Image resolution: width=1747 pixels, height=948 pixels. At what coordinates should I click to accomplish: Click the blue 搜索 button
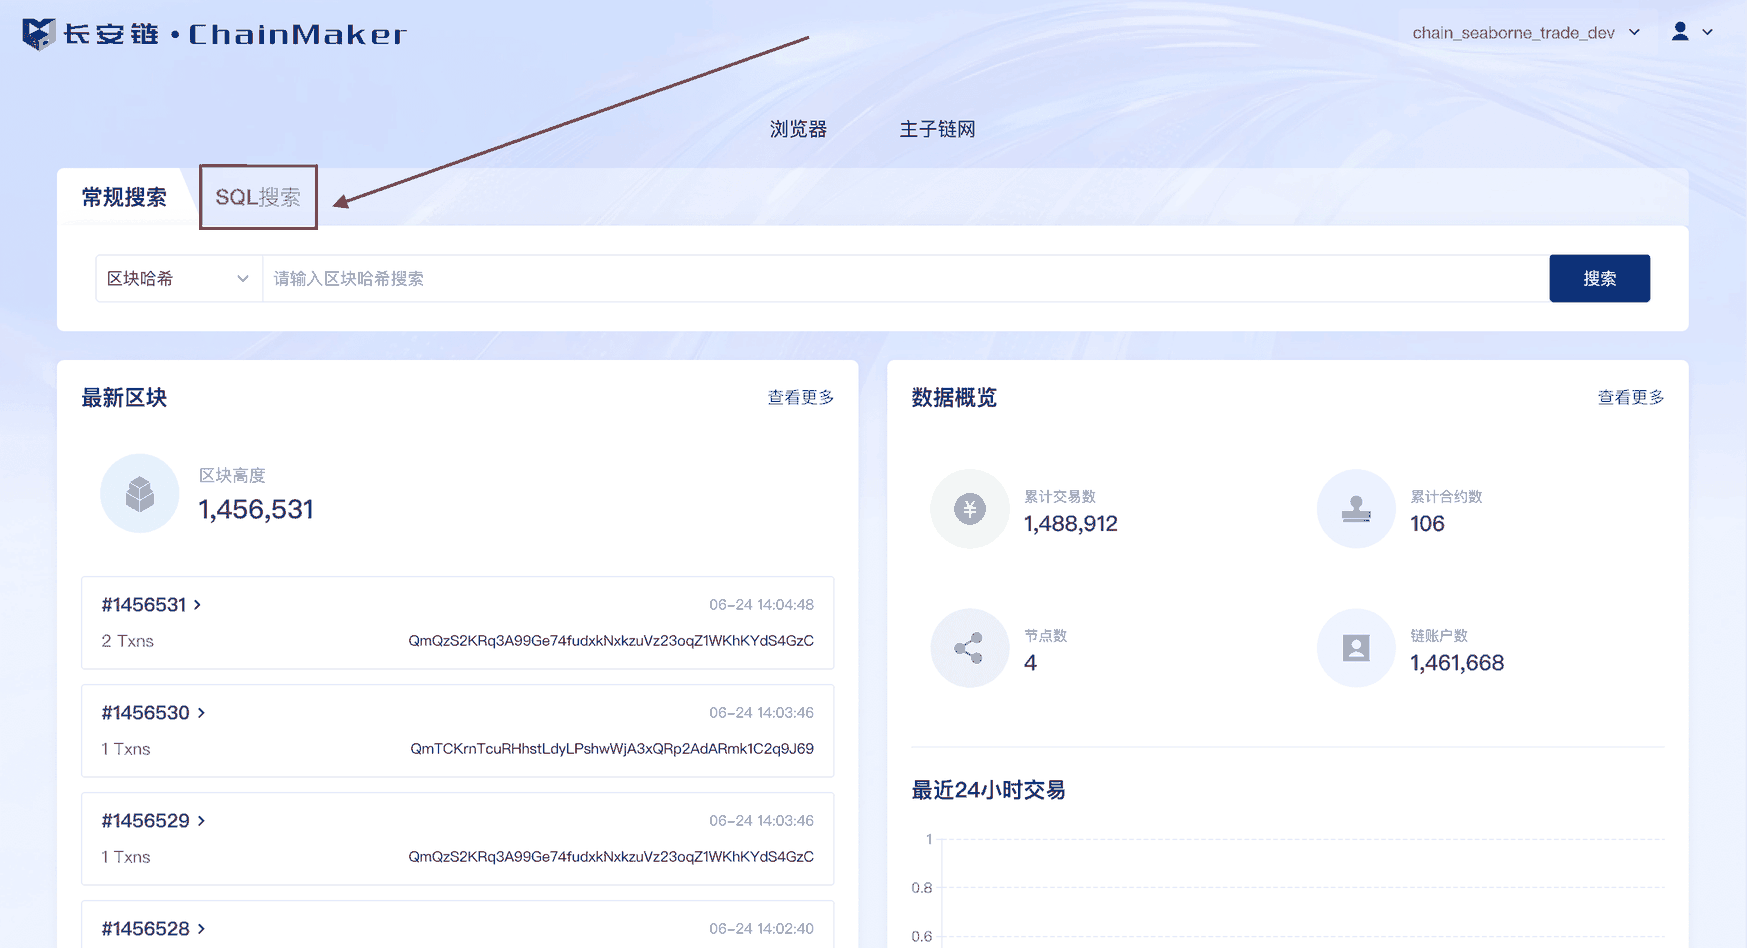click(1599, 278)
